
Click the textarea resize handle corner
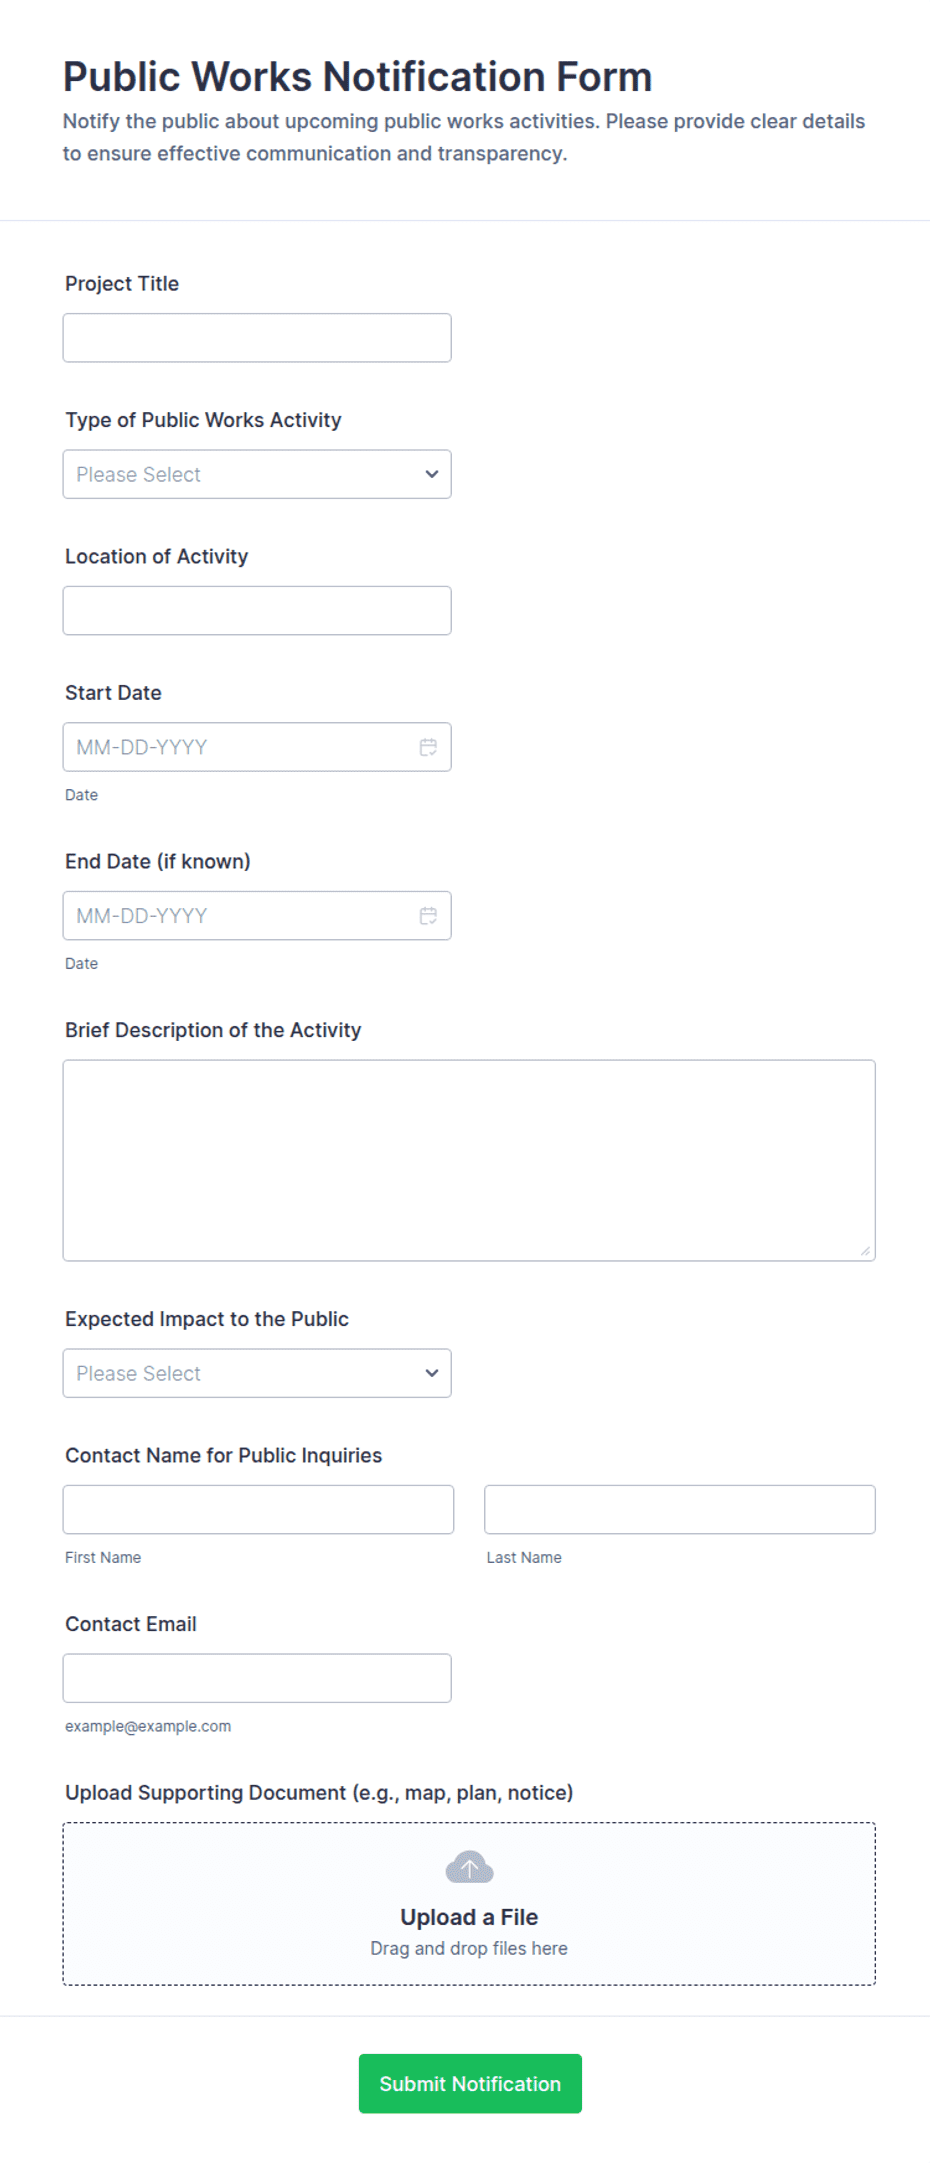coord(865,1250)
